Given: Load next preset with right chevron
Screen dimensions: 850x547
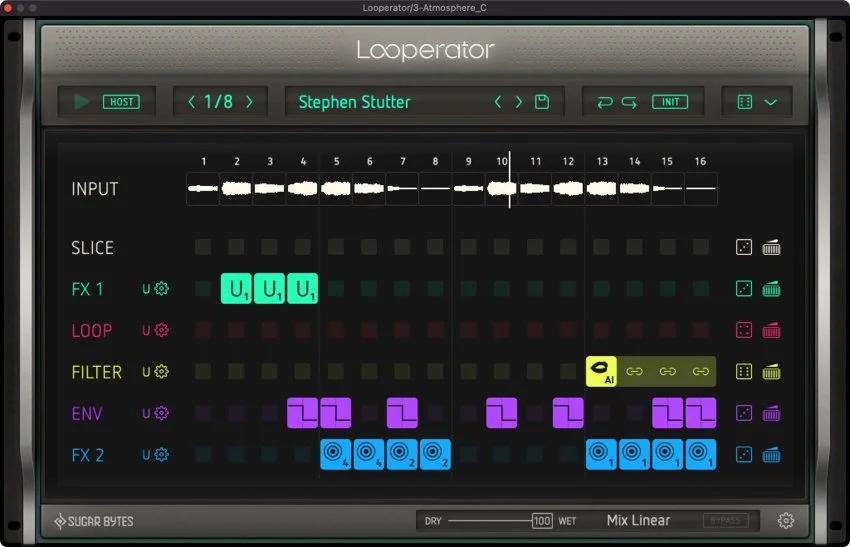Looking at the screenshot, I should (x=519, y=102).
